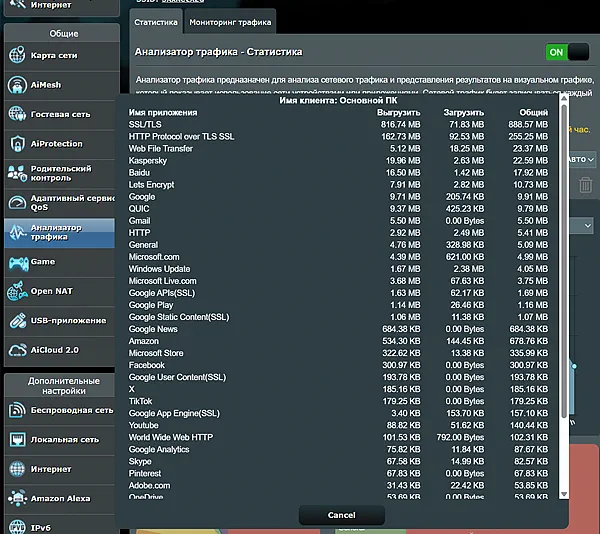Image resolution: width=600 pixels, height=534 pixels.
Task: Open the USB-приложение section icon
Action: click(x=19, y=321)
